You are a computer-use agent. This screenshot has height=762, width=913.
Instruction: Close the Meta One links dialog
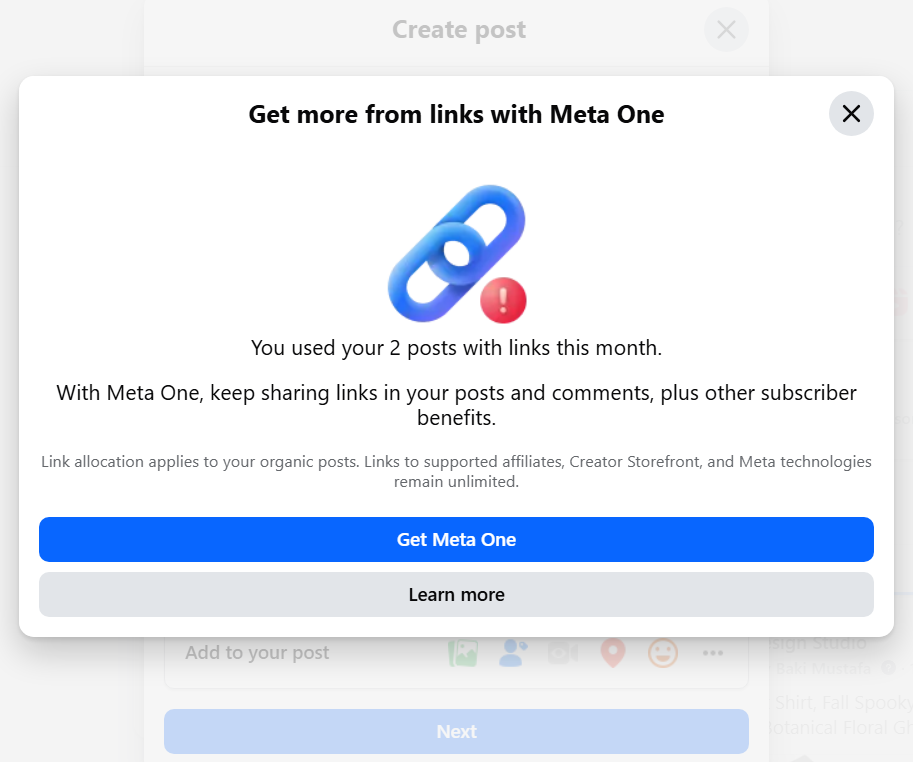pos(851,114)
